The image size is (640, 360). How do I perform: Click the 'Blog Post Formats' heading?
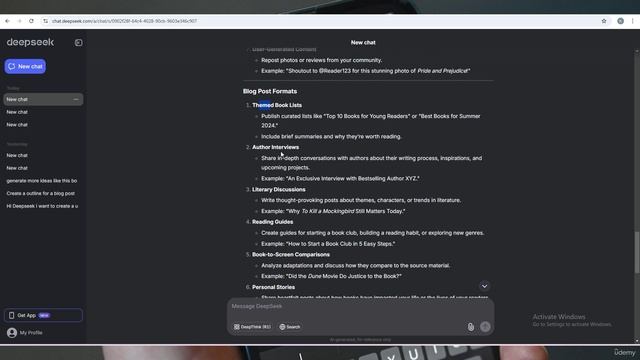pos(270,91)
